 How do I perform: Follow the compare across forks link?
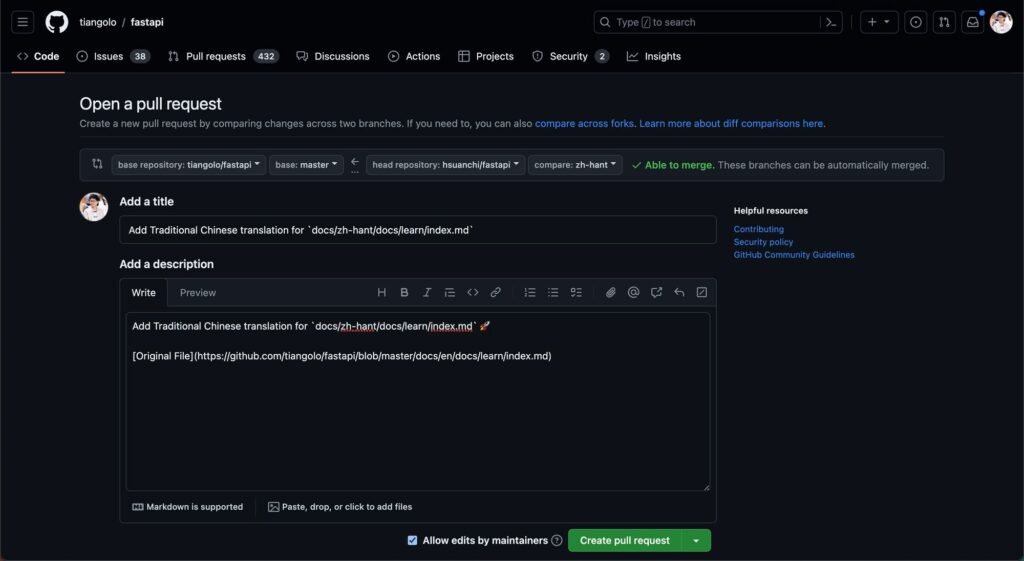tap(584, 123)
